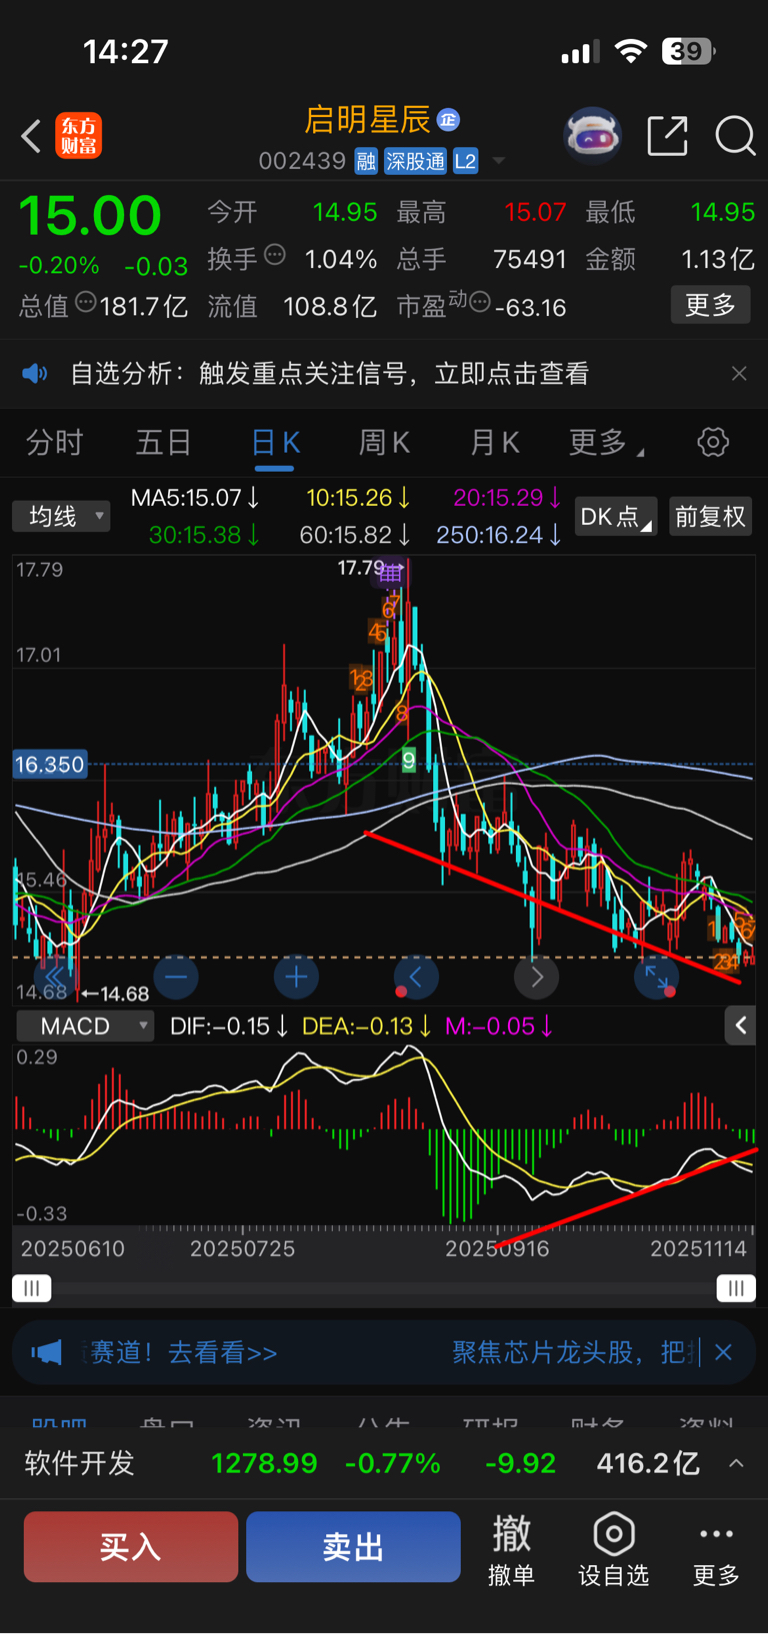Tap 撤单 cancel order icon
768x1634 pixels.
click(511, 1549)
